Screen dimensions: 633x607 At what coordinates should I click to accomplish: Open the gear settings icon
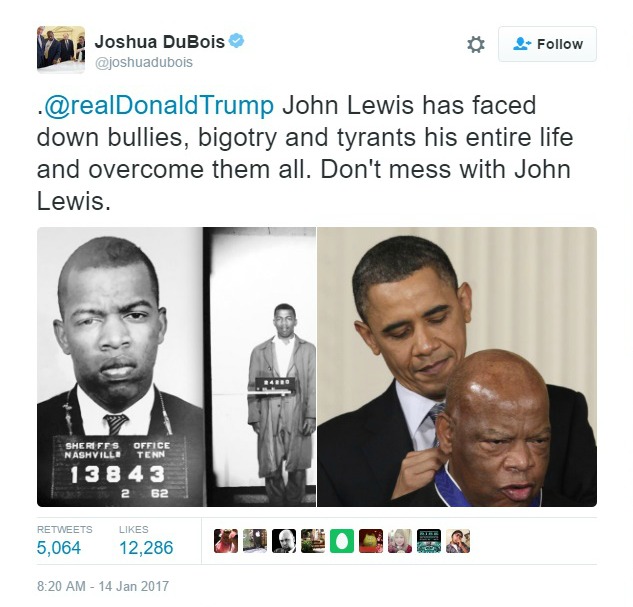point(476,44)
